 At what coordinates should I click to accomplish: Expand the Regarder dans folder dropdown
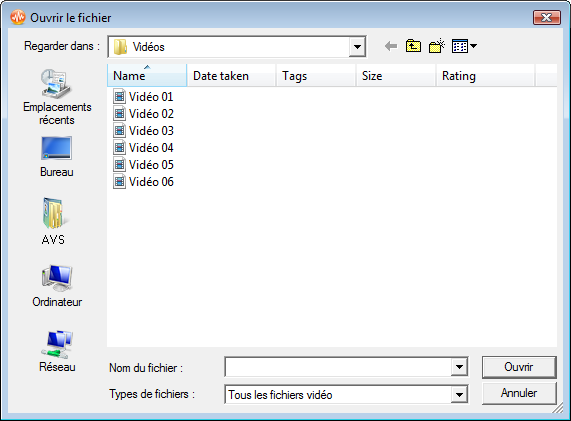click(x=357, y=47)
